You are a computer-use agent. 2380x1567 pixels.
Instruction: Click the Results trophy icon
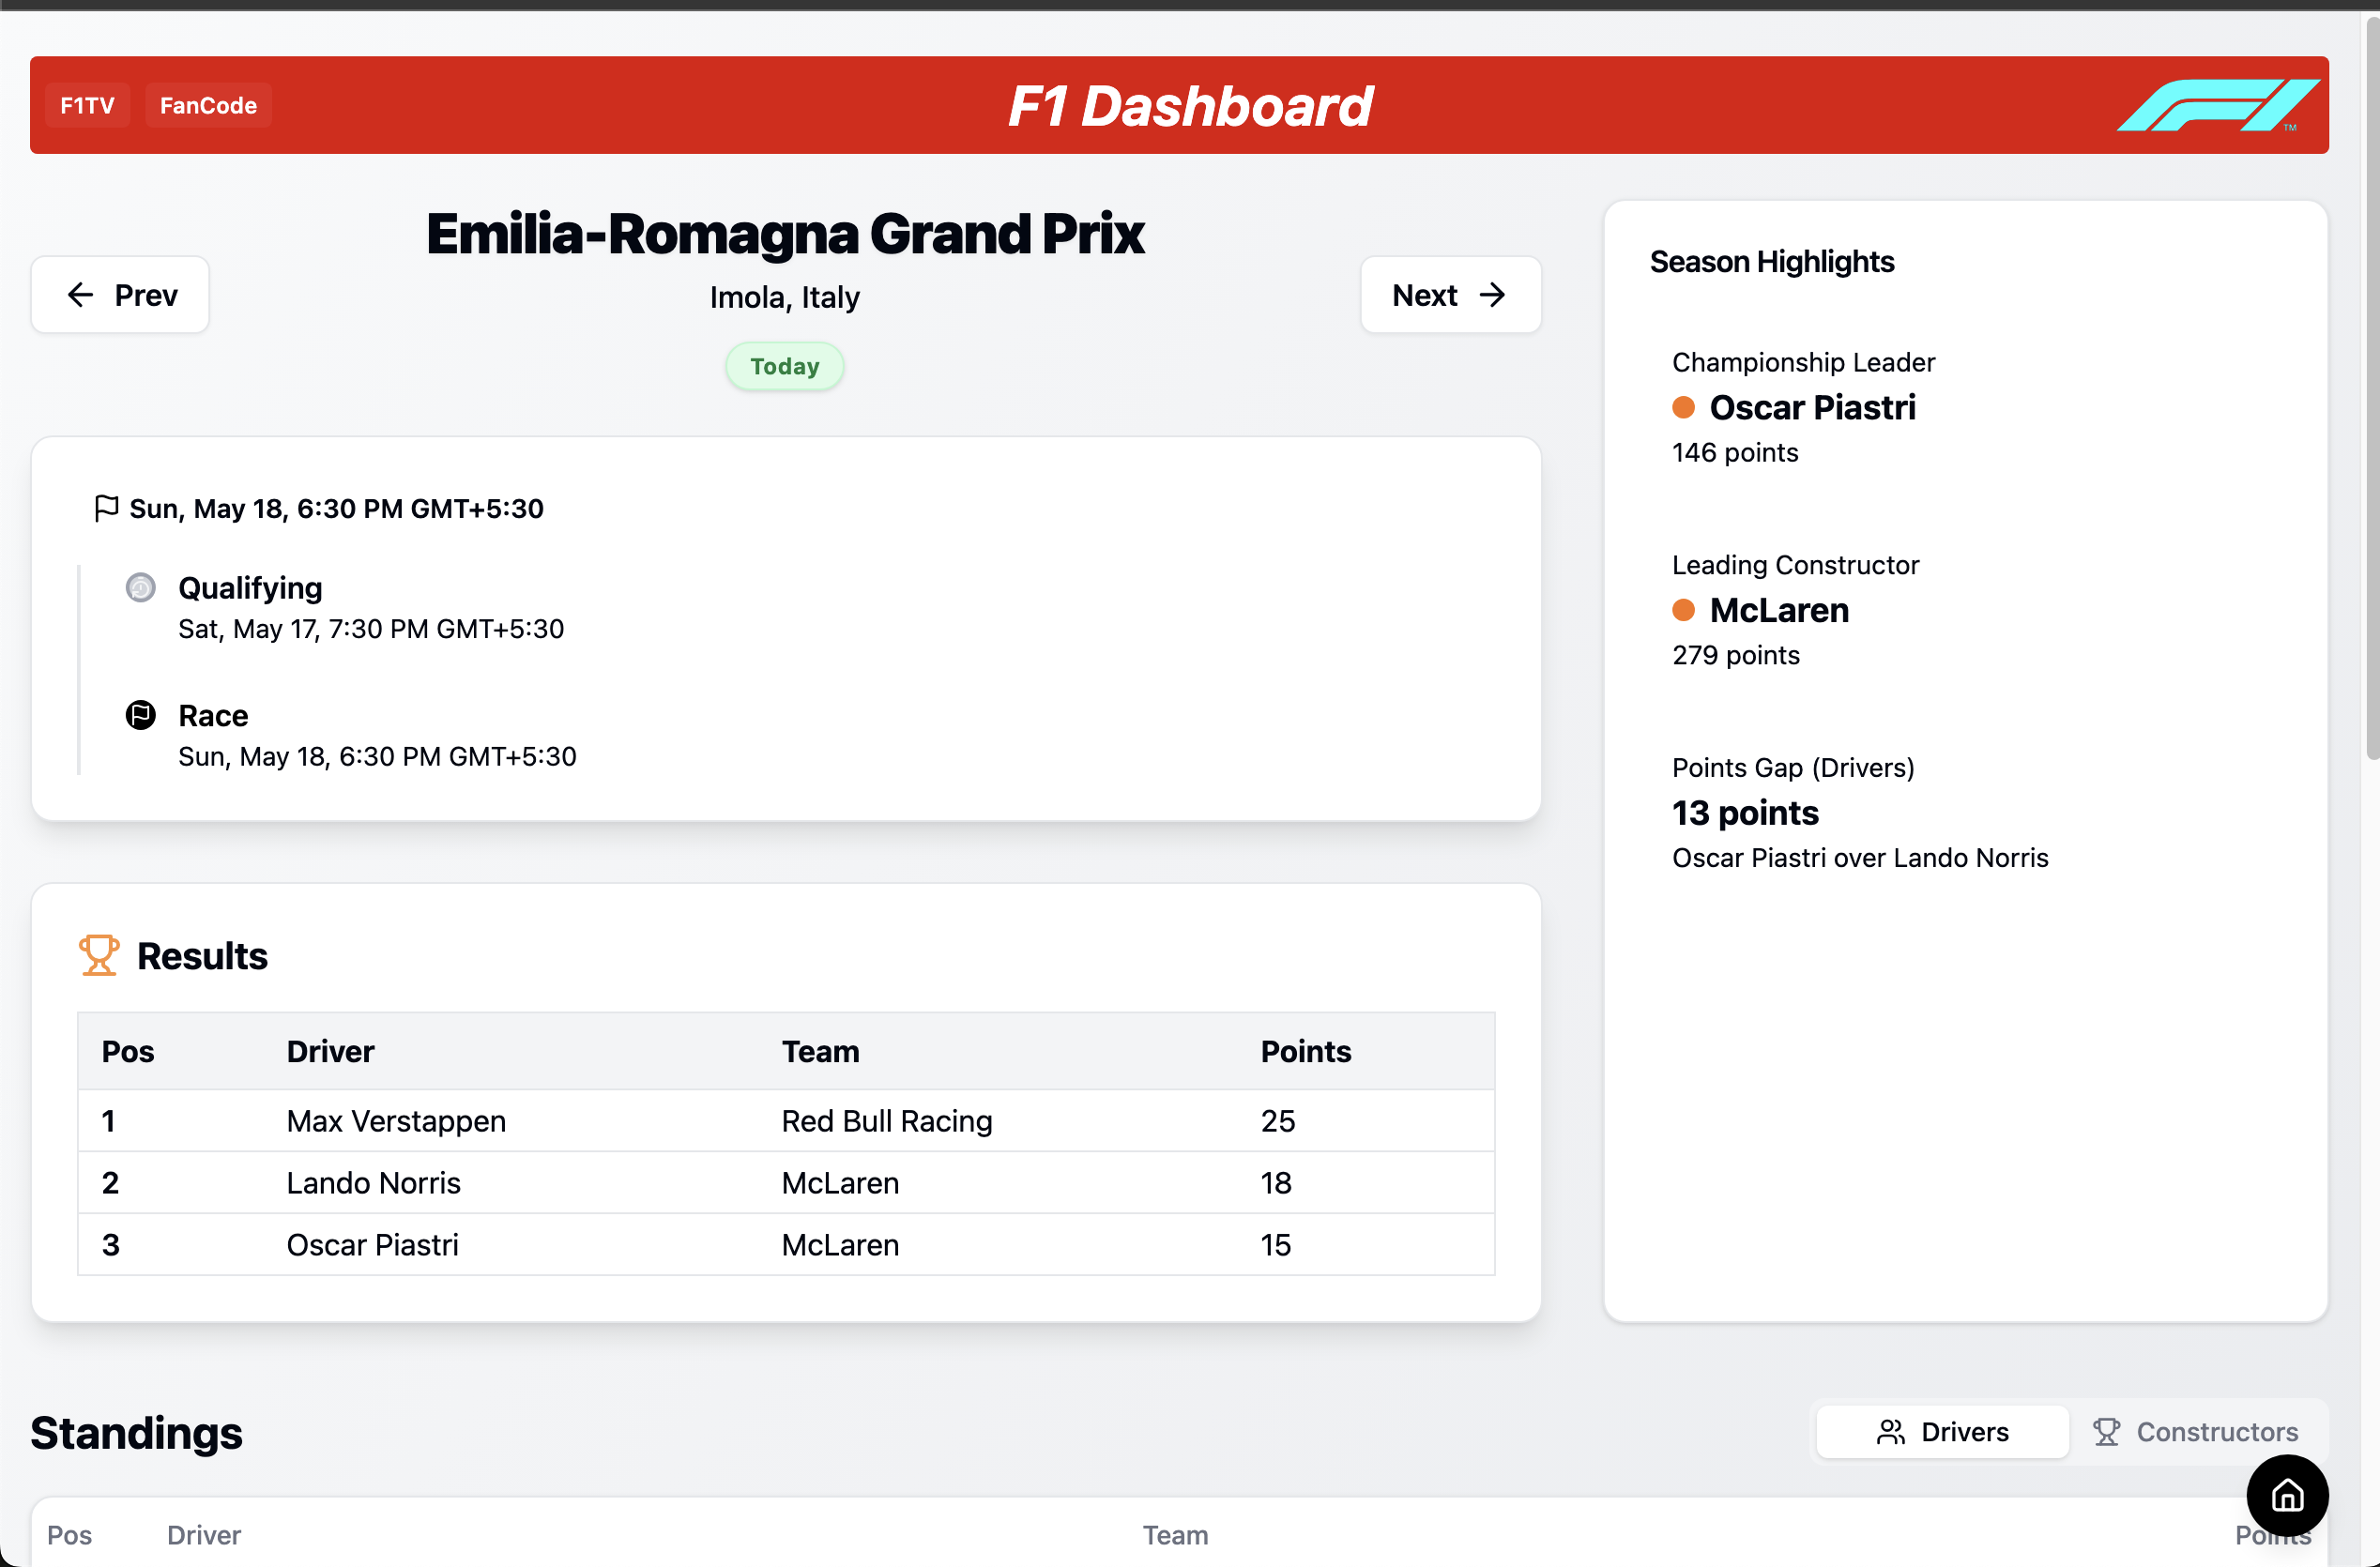tap(99, 955)
